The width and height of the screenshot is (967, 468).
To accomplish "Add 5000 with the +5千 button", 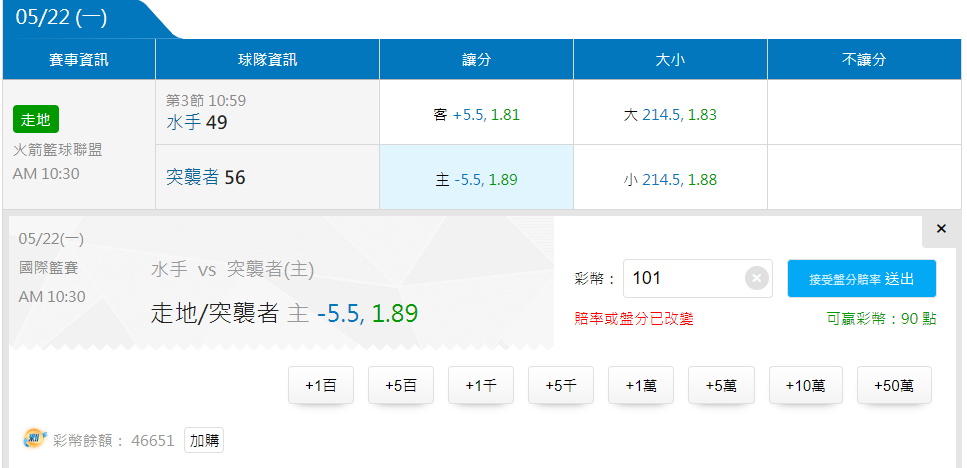I will coord(561,385).
